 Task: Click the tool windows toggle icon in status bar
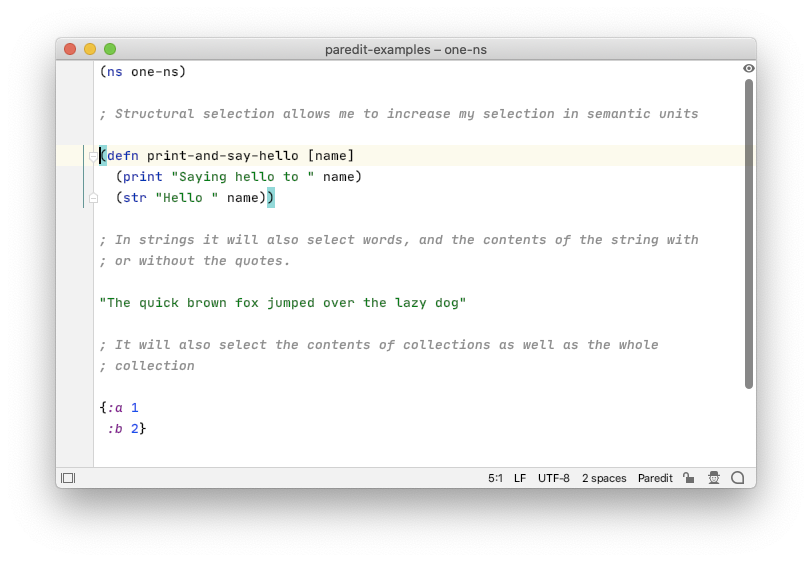coord(68,478)
